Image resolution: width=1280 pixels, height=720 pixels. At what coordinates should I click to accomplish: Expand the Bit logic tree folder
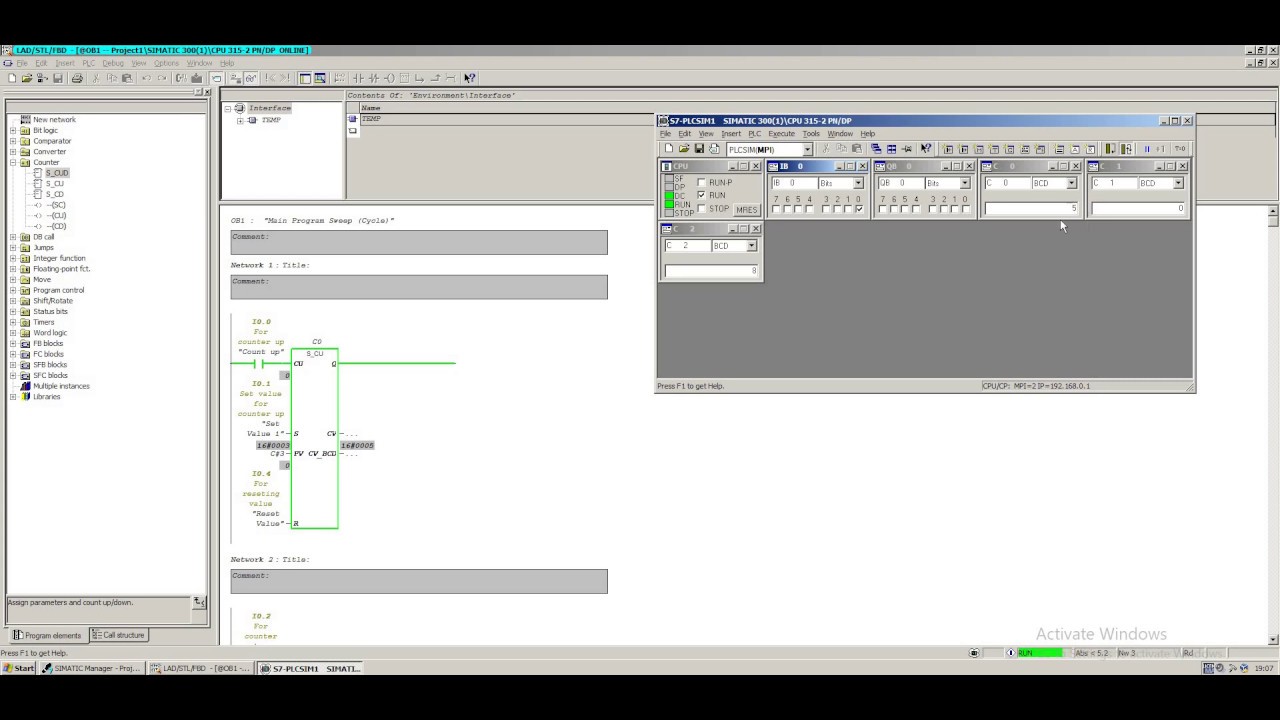pos(13,130)
